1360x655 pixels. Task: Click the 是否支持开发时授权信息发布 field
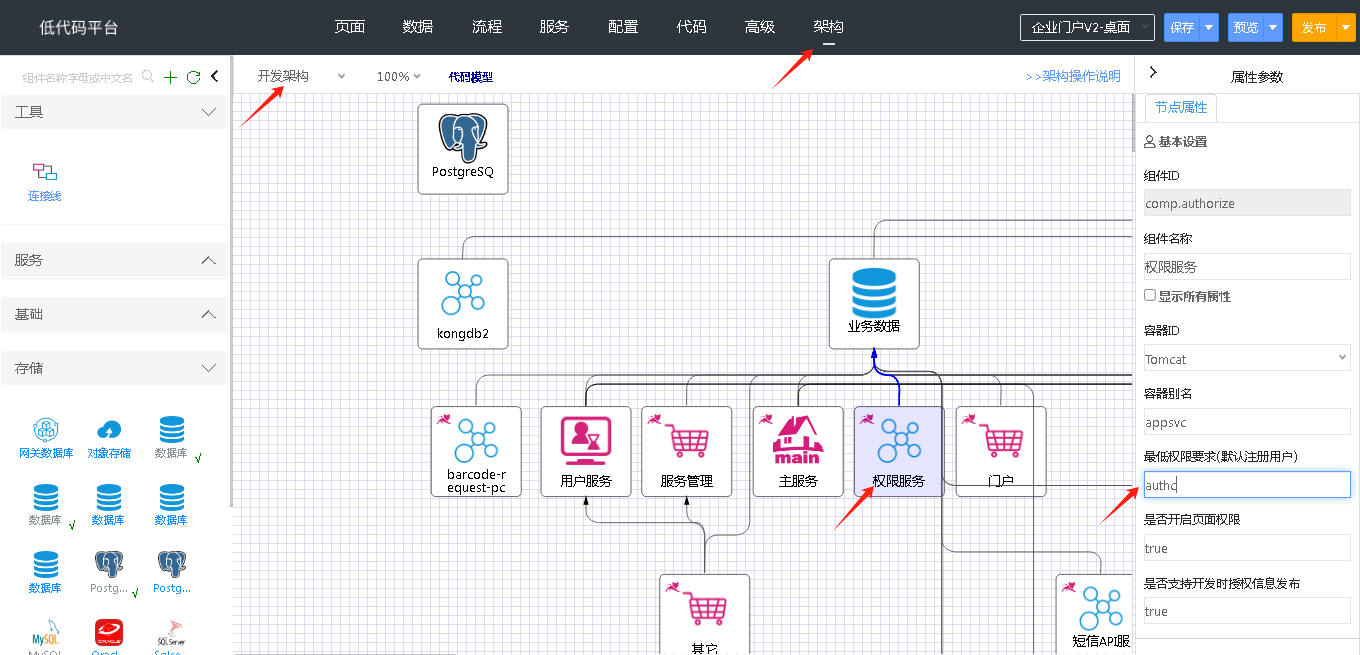pos(1247,611)
